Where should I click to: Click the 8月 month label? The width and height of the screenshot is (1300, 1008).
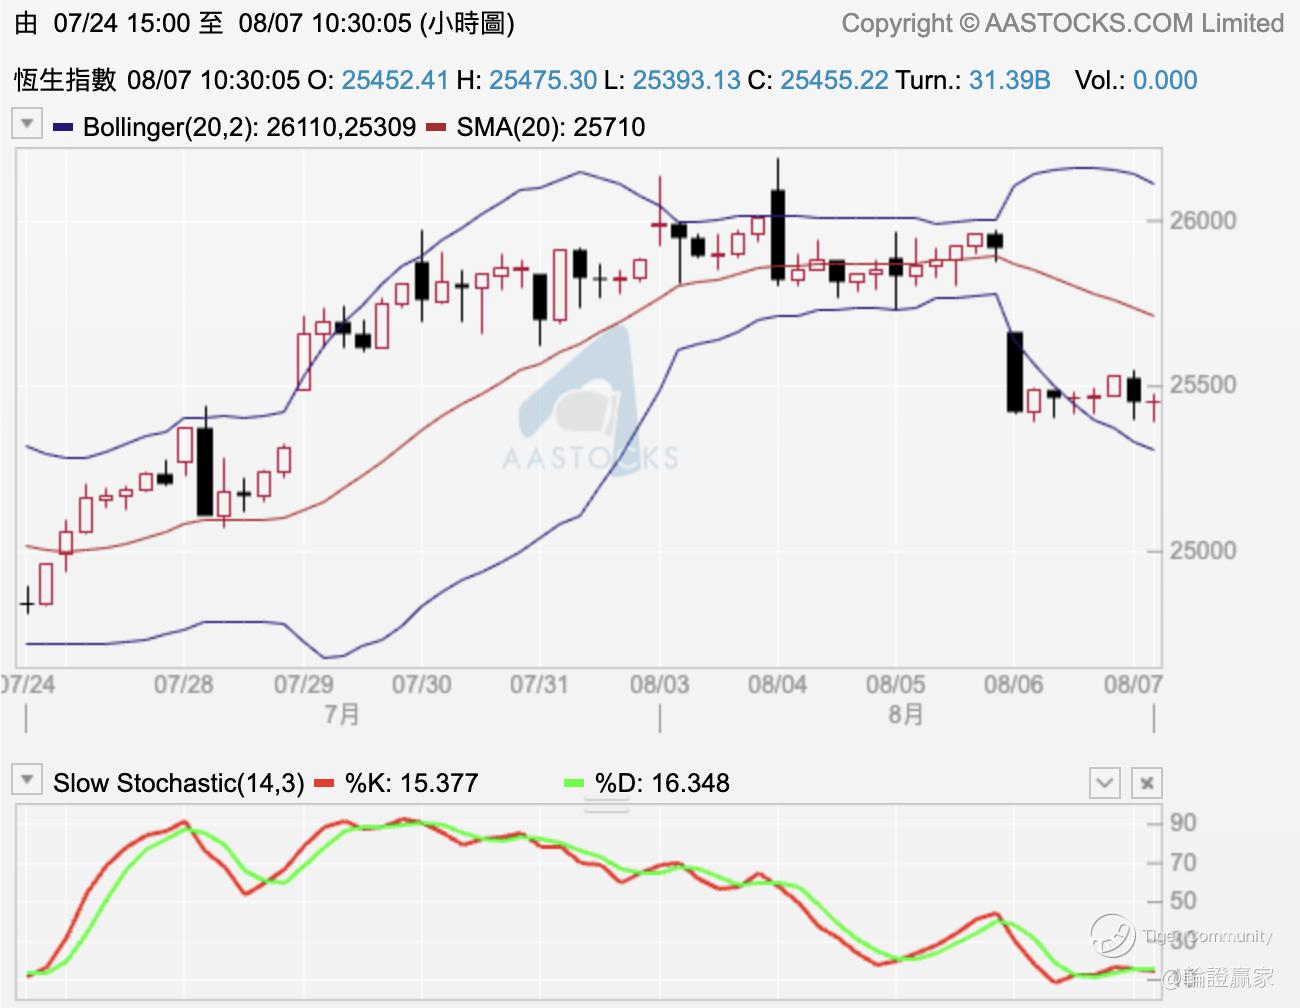tap(906, 715)
